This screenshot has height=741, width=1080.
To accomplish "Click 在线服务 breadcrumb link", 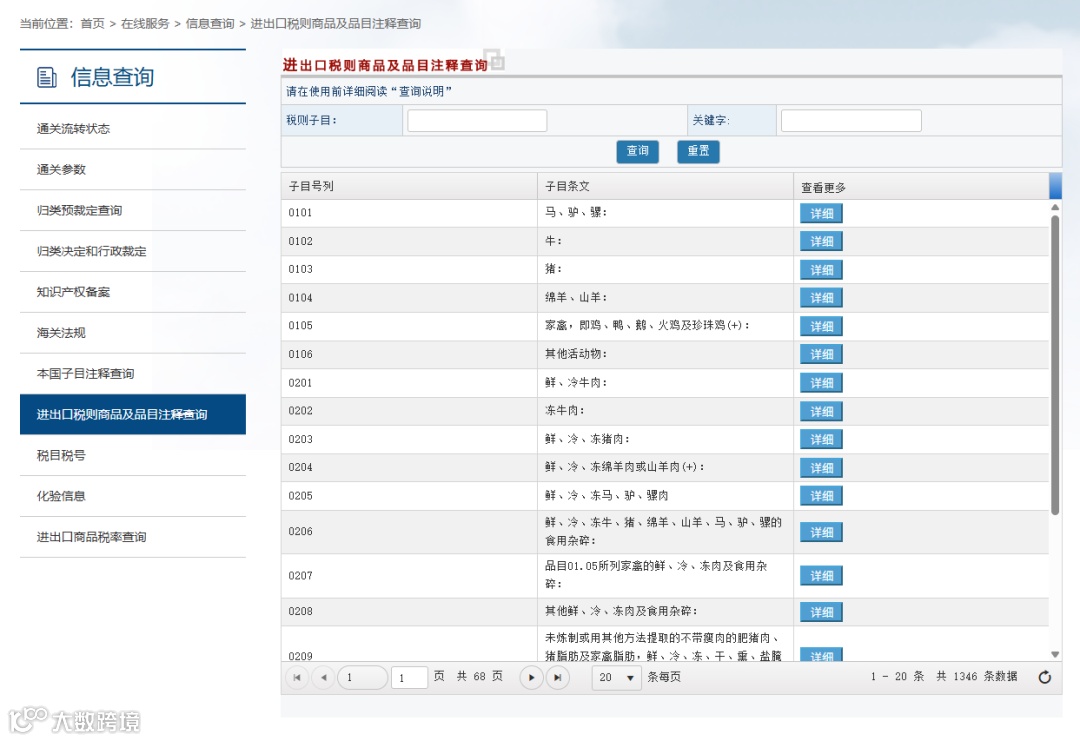I will point(145,23).
